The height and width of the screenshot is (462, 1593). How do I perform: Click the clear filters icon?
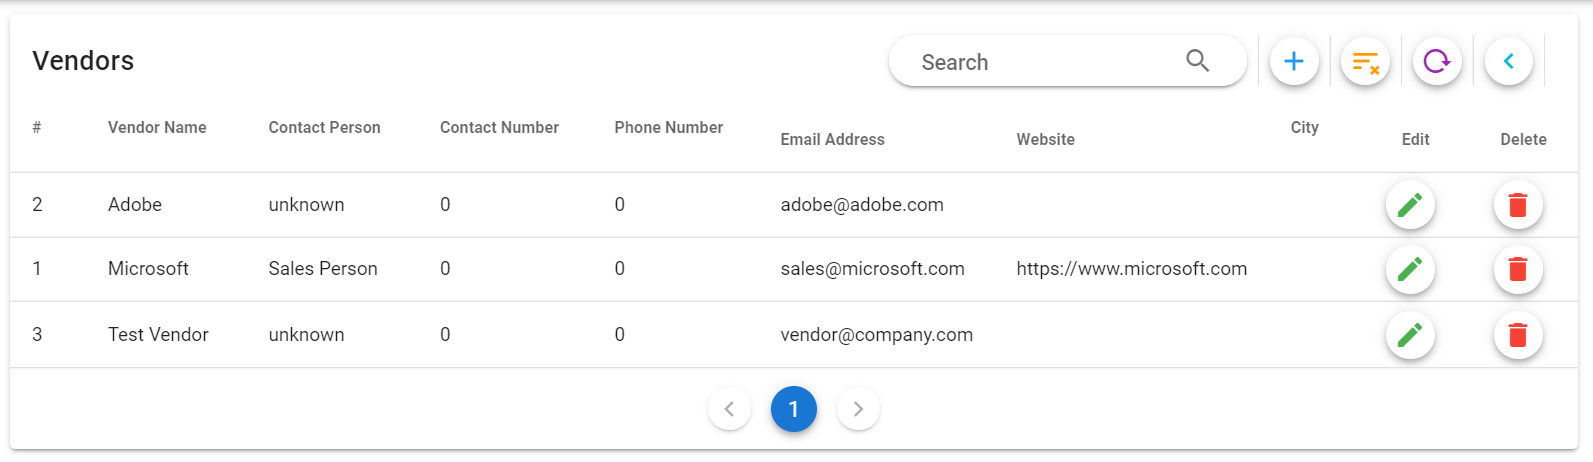(x=1365, y=62)
